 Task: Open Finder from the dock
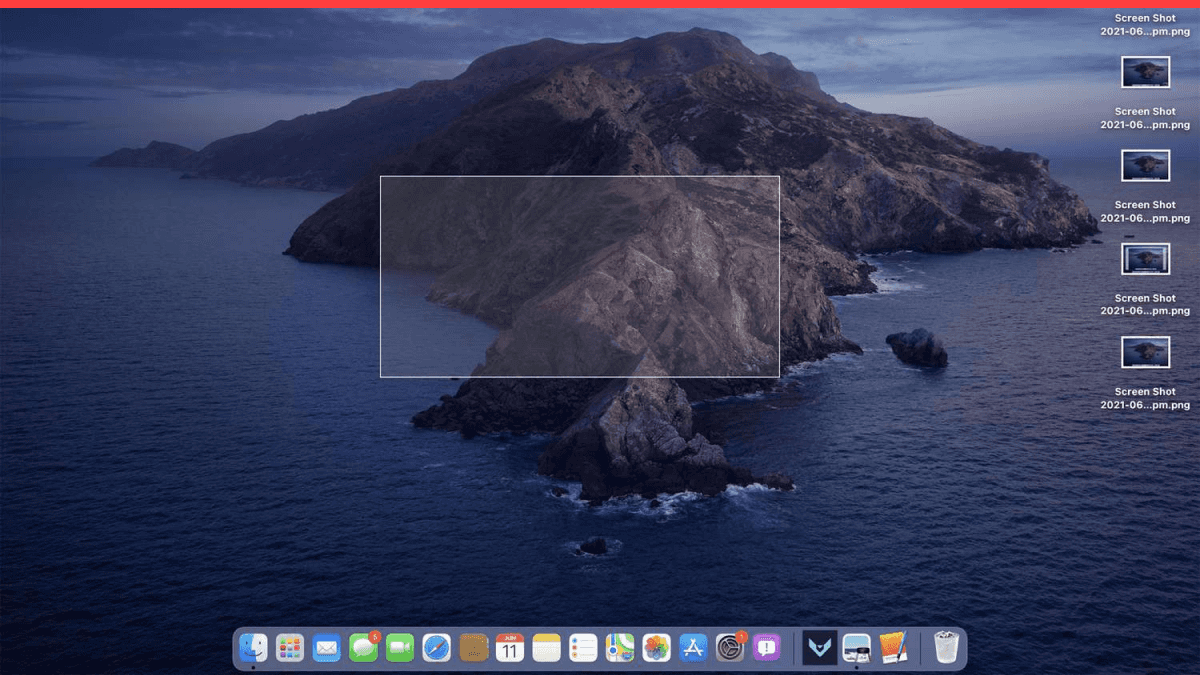(253, 648)
